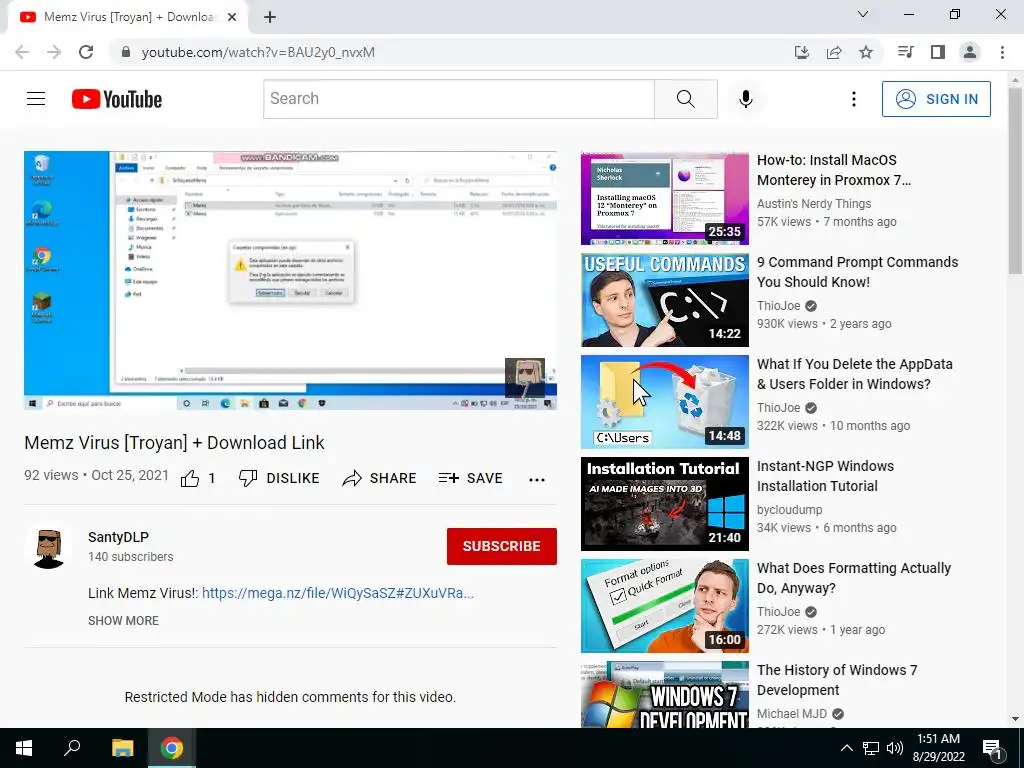Screen dimensions: 1024x768
Task: Share the video via SHARE button
Action: pos(379,478)
